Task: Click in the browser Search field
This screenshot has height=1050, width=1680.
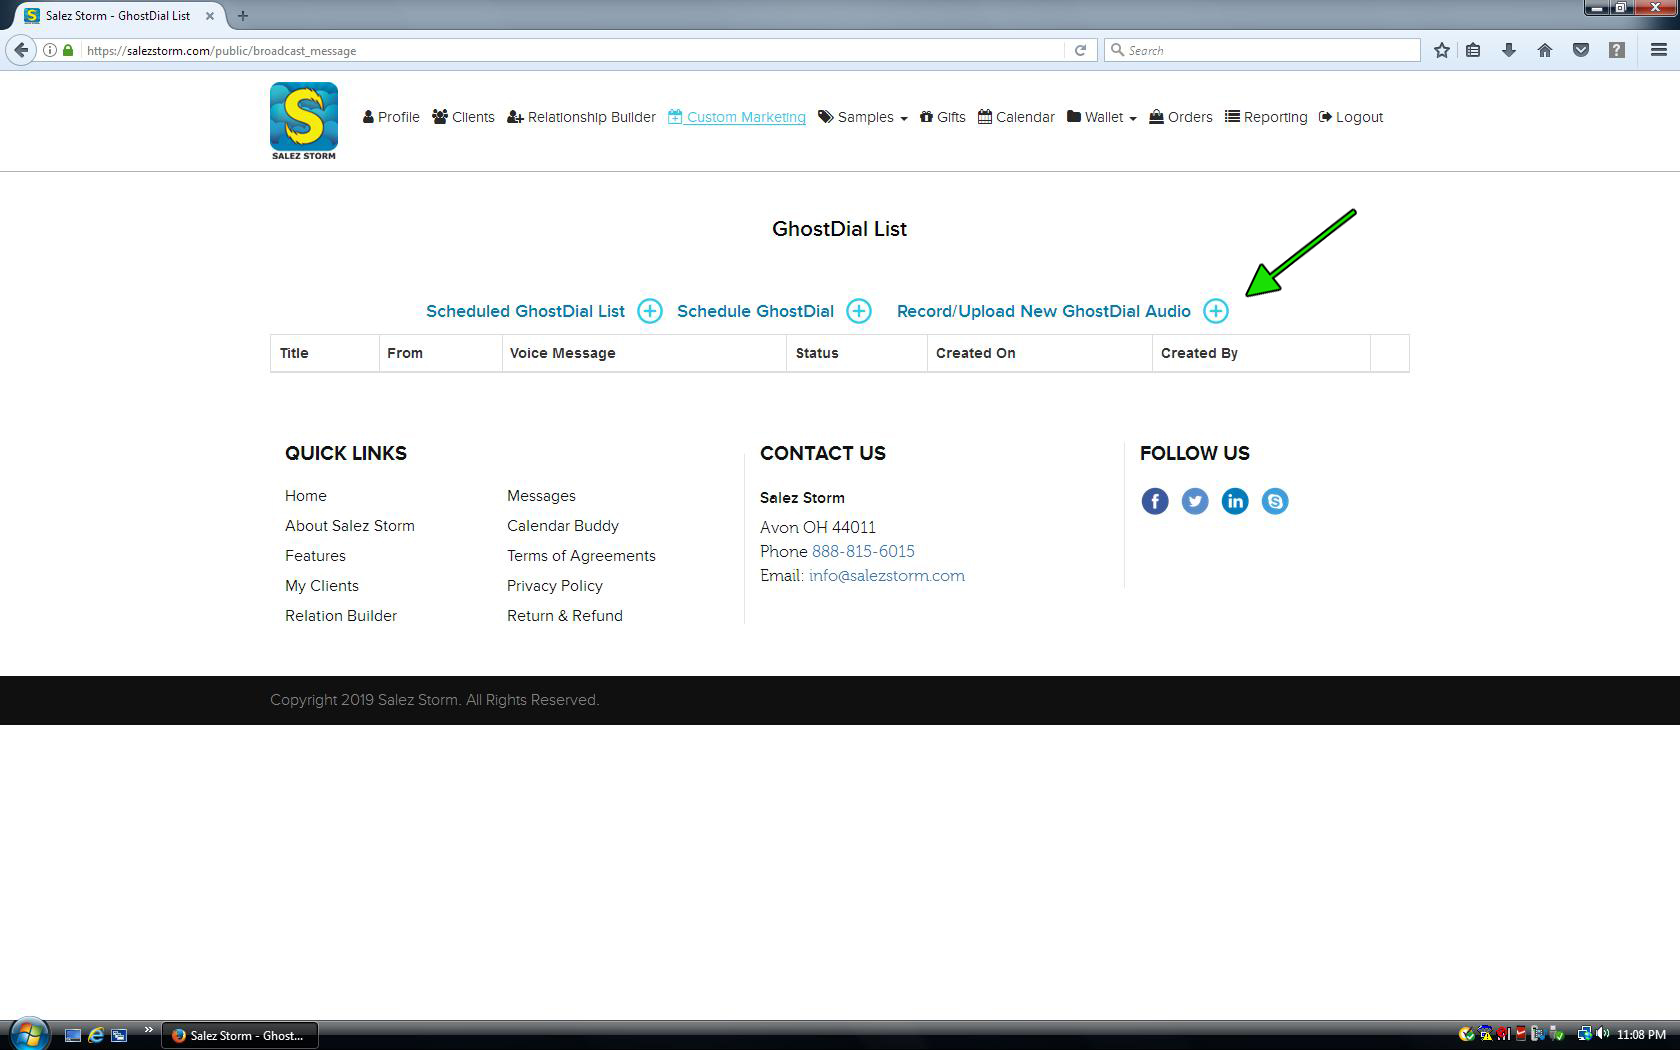Action: click(x=1266, y=50)
